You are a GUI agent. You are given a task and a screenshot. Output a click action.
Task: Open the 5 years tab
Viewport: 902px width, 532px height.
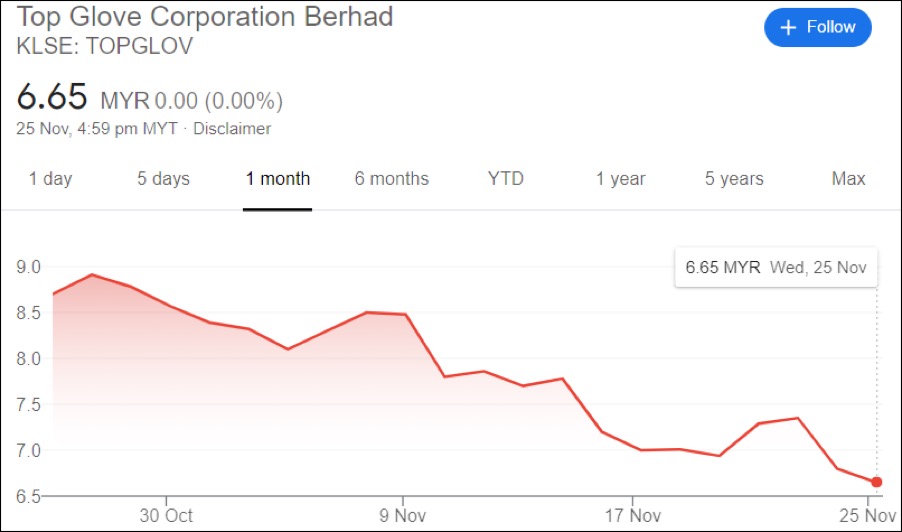tap(734, 179)
